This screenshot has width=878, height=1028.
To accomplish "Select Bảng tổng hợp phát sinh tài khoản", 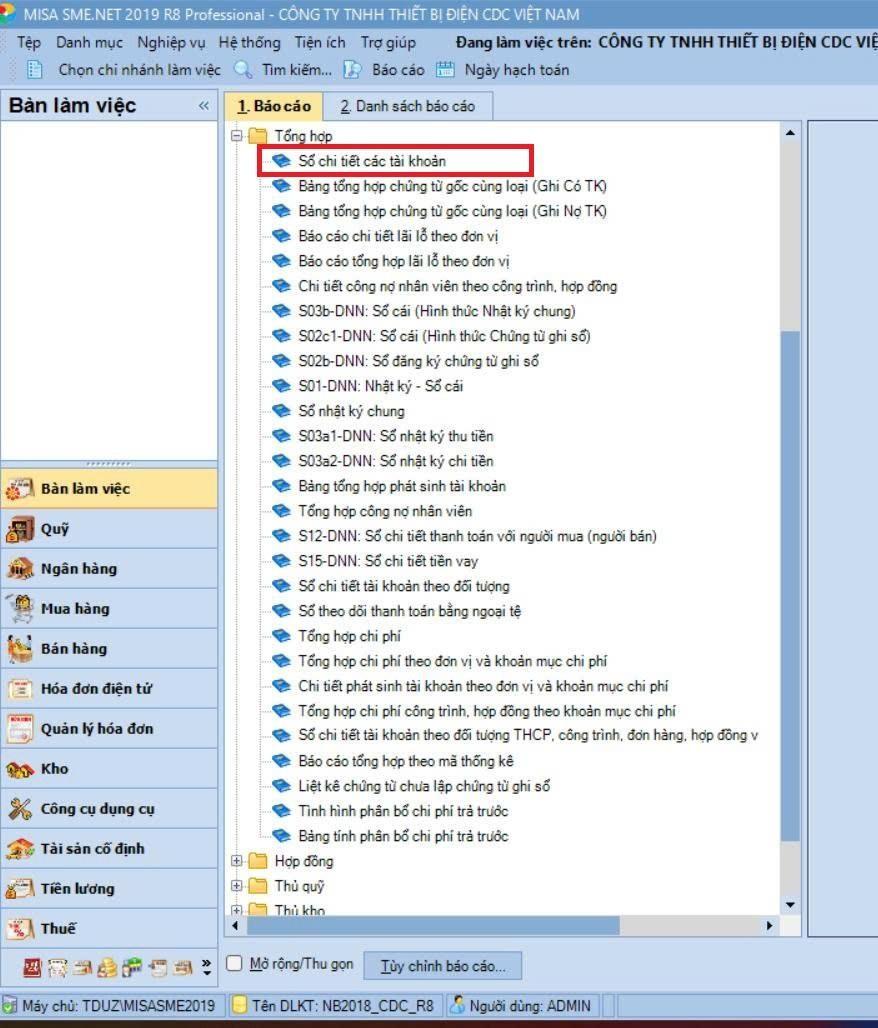I will [402, 486].
